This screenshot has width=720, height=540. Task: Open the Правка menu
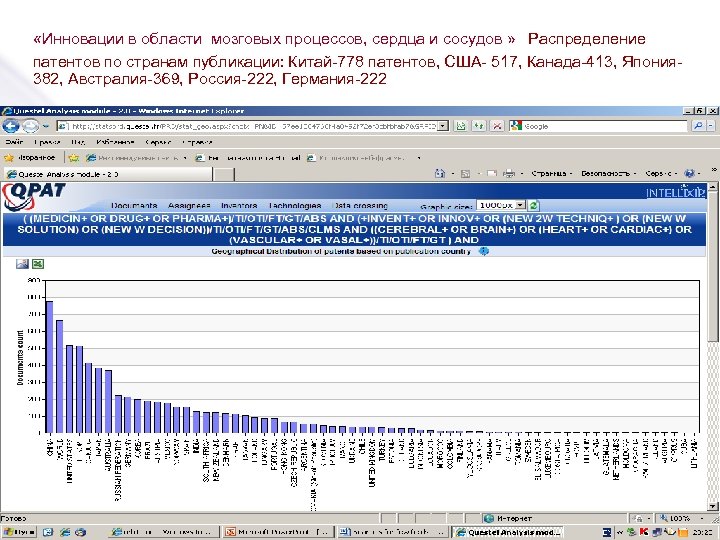[x=47, y=142]
